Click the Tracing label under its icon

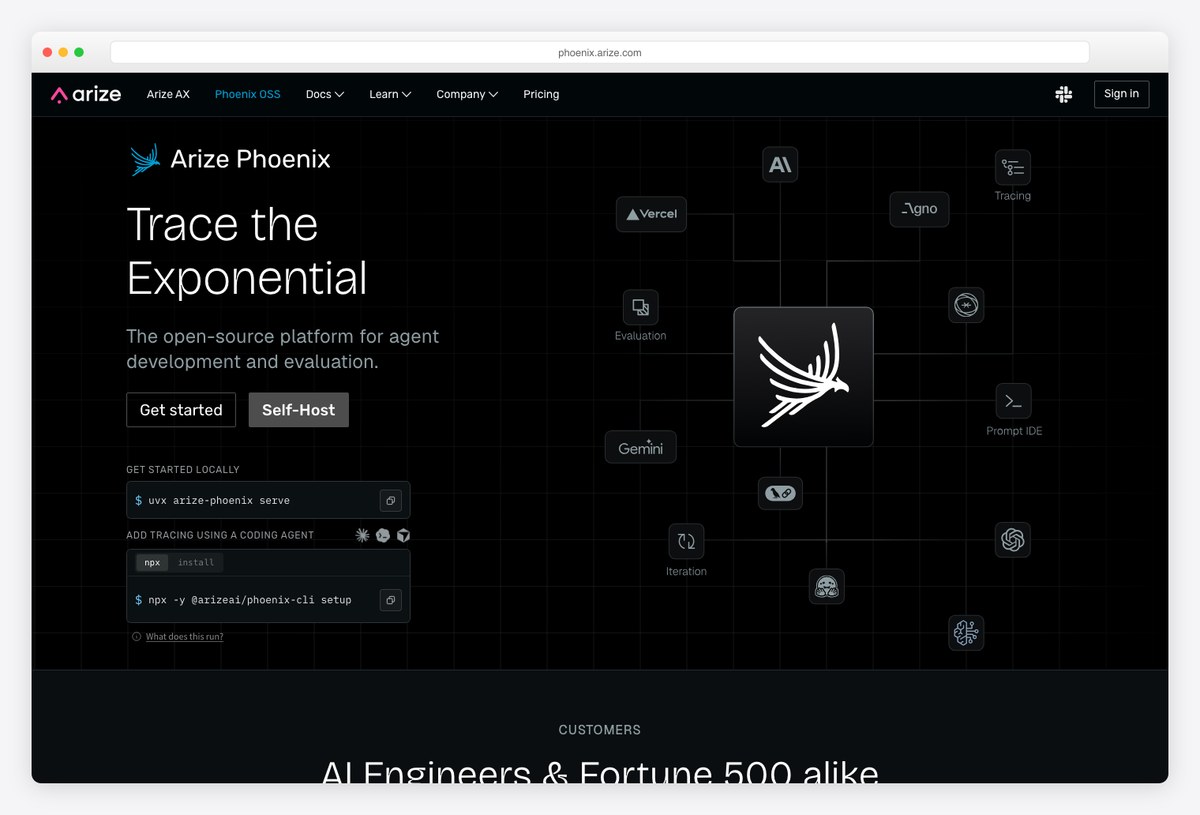pyautogui.click(x=1013, y=196)
